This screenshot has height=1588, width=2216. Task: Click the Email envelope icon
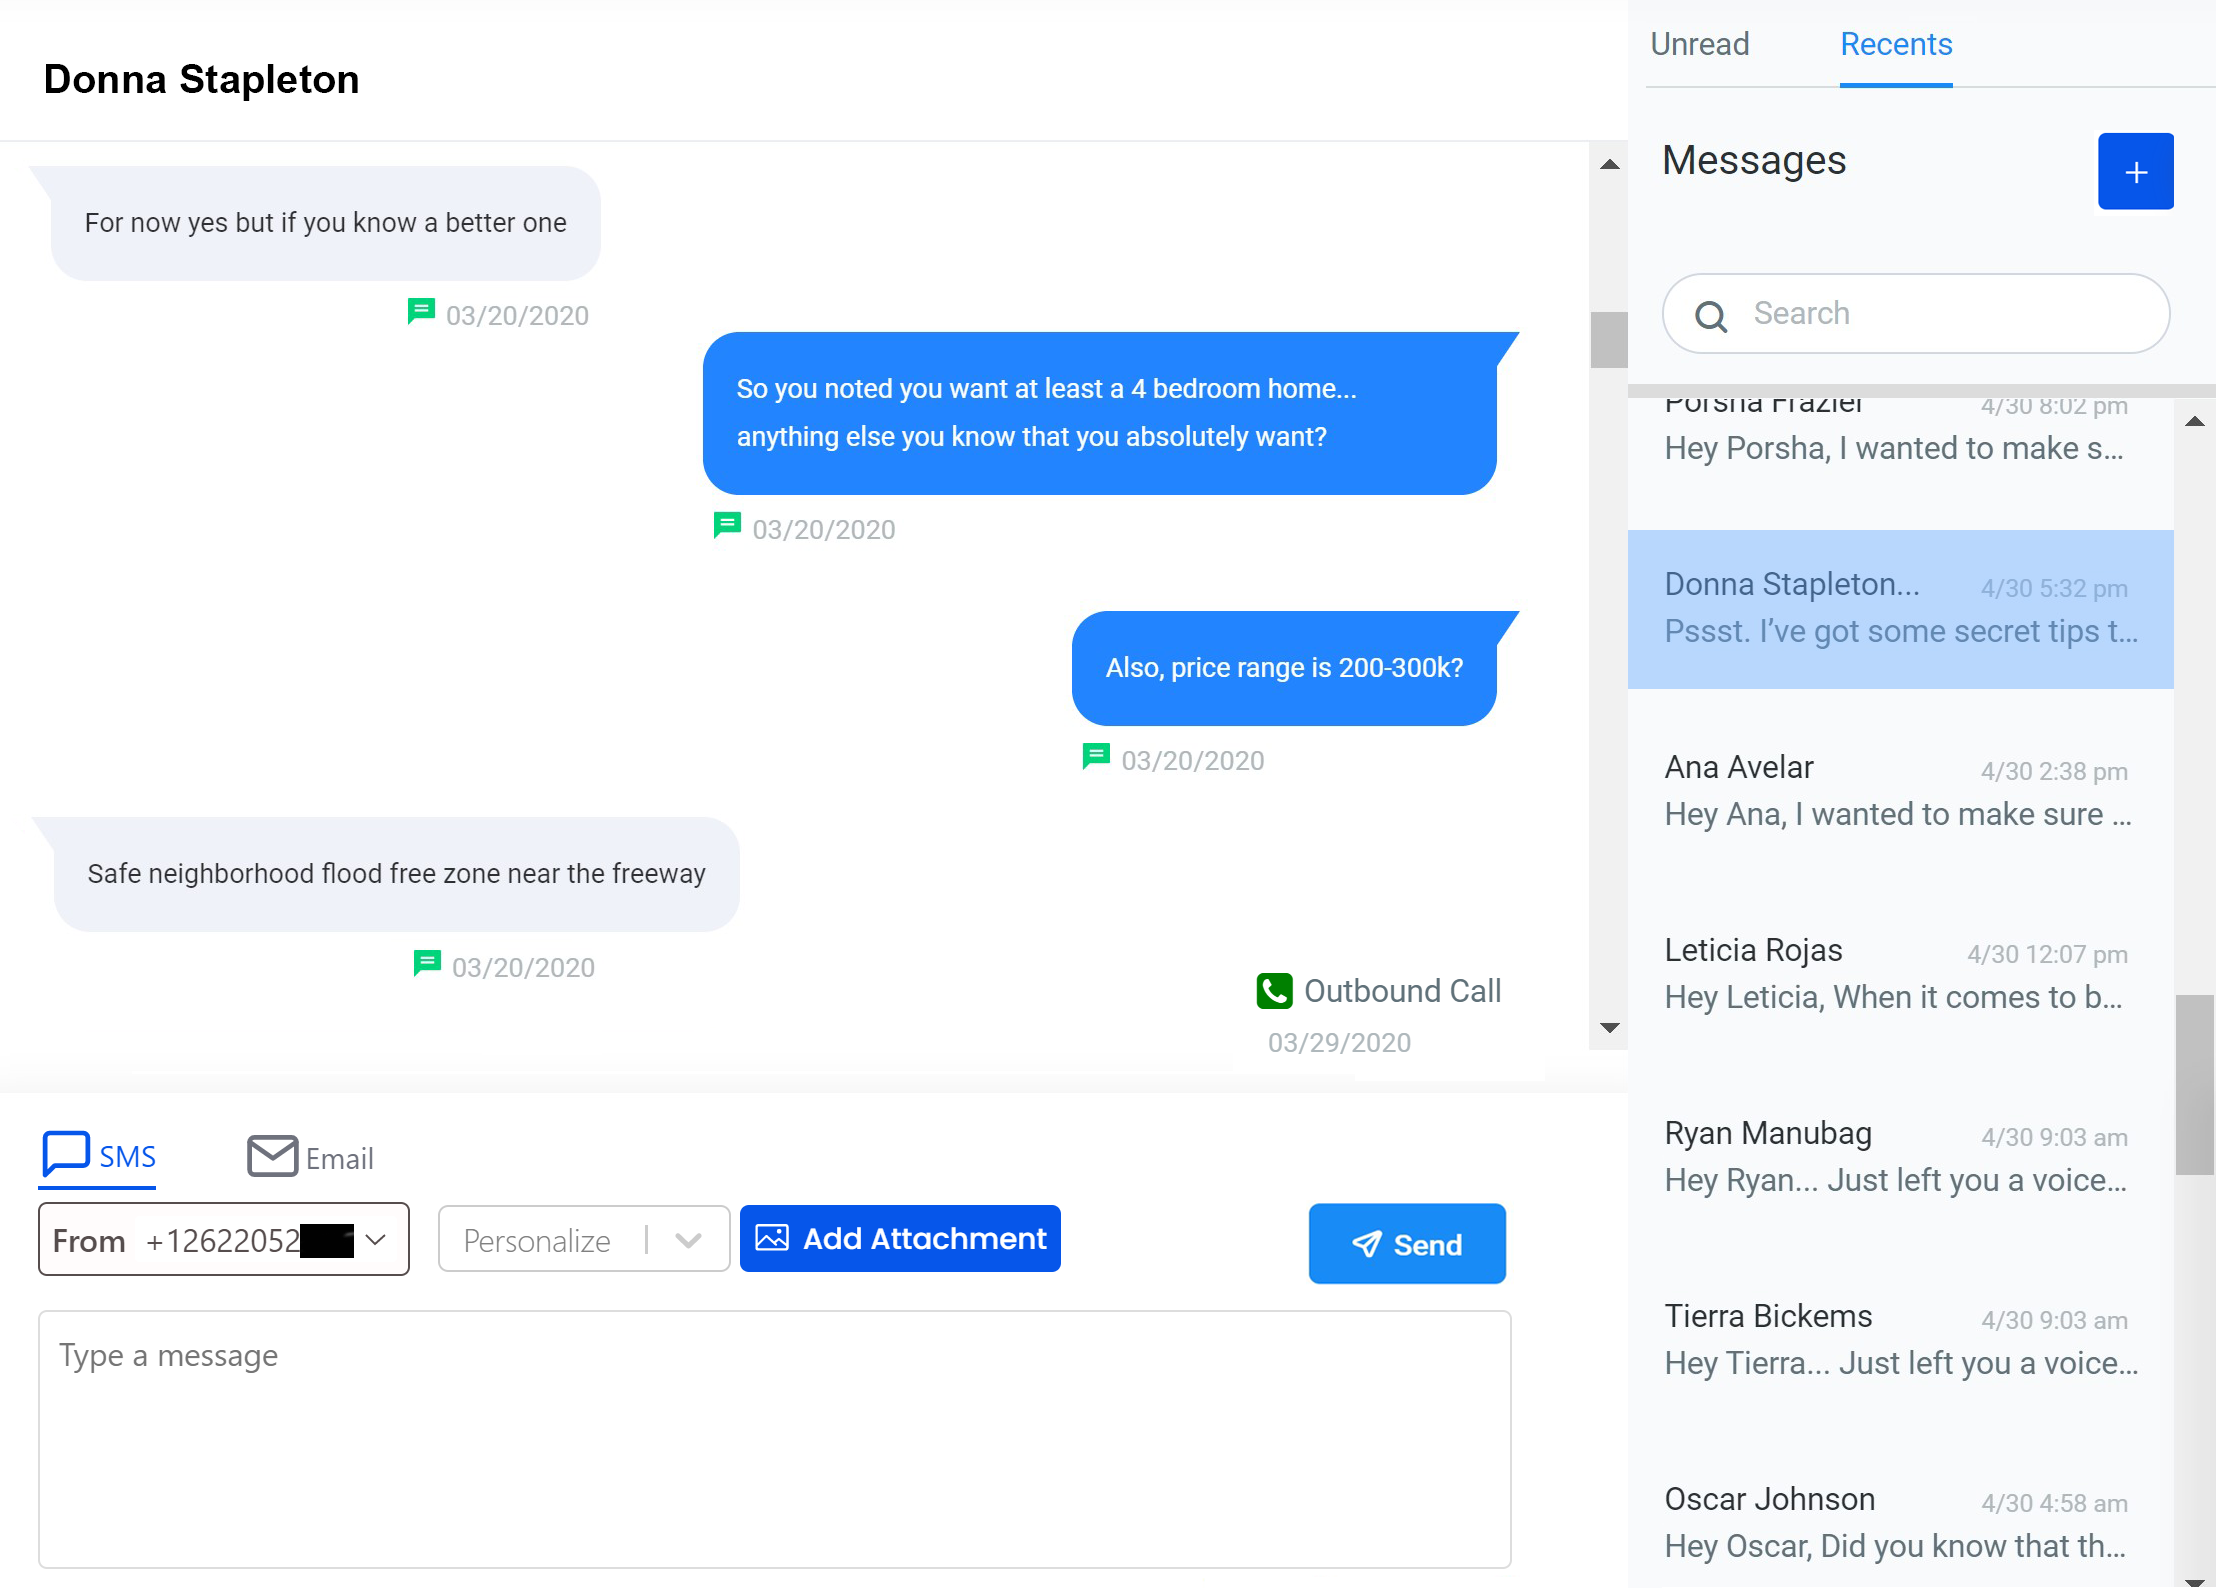[x=272, y=1156]
